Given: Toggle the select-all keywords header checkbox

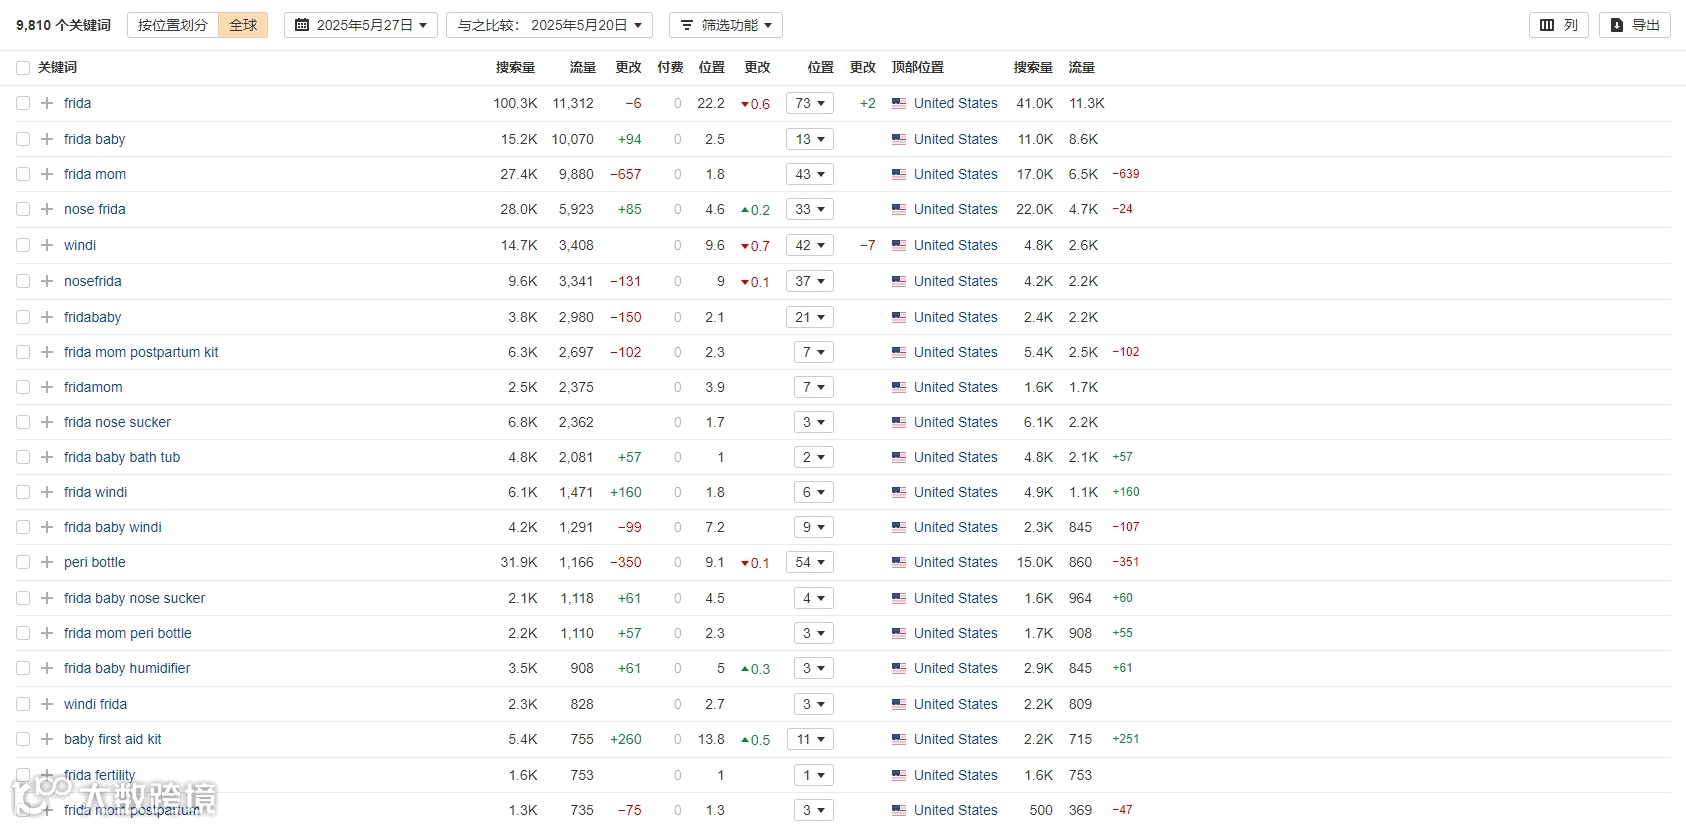Looking at the screenshot, I should [x=23, y=68].
